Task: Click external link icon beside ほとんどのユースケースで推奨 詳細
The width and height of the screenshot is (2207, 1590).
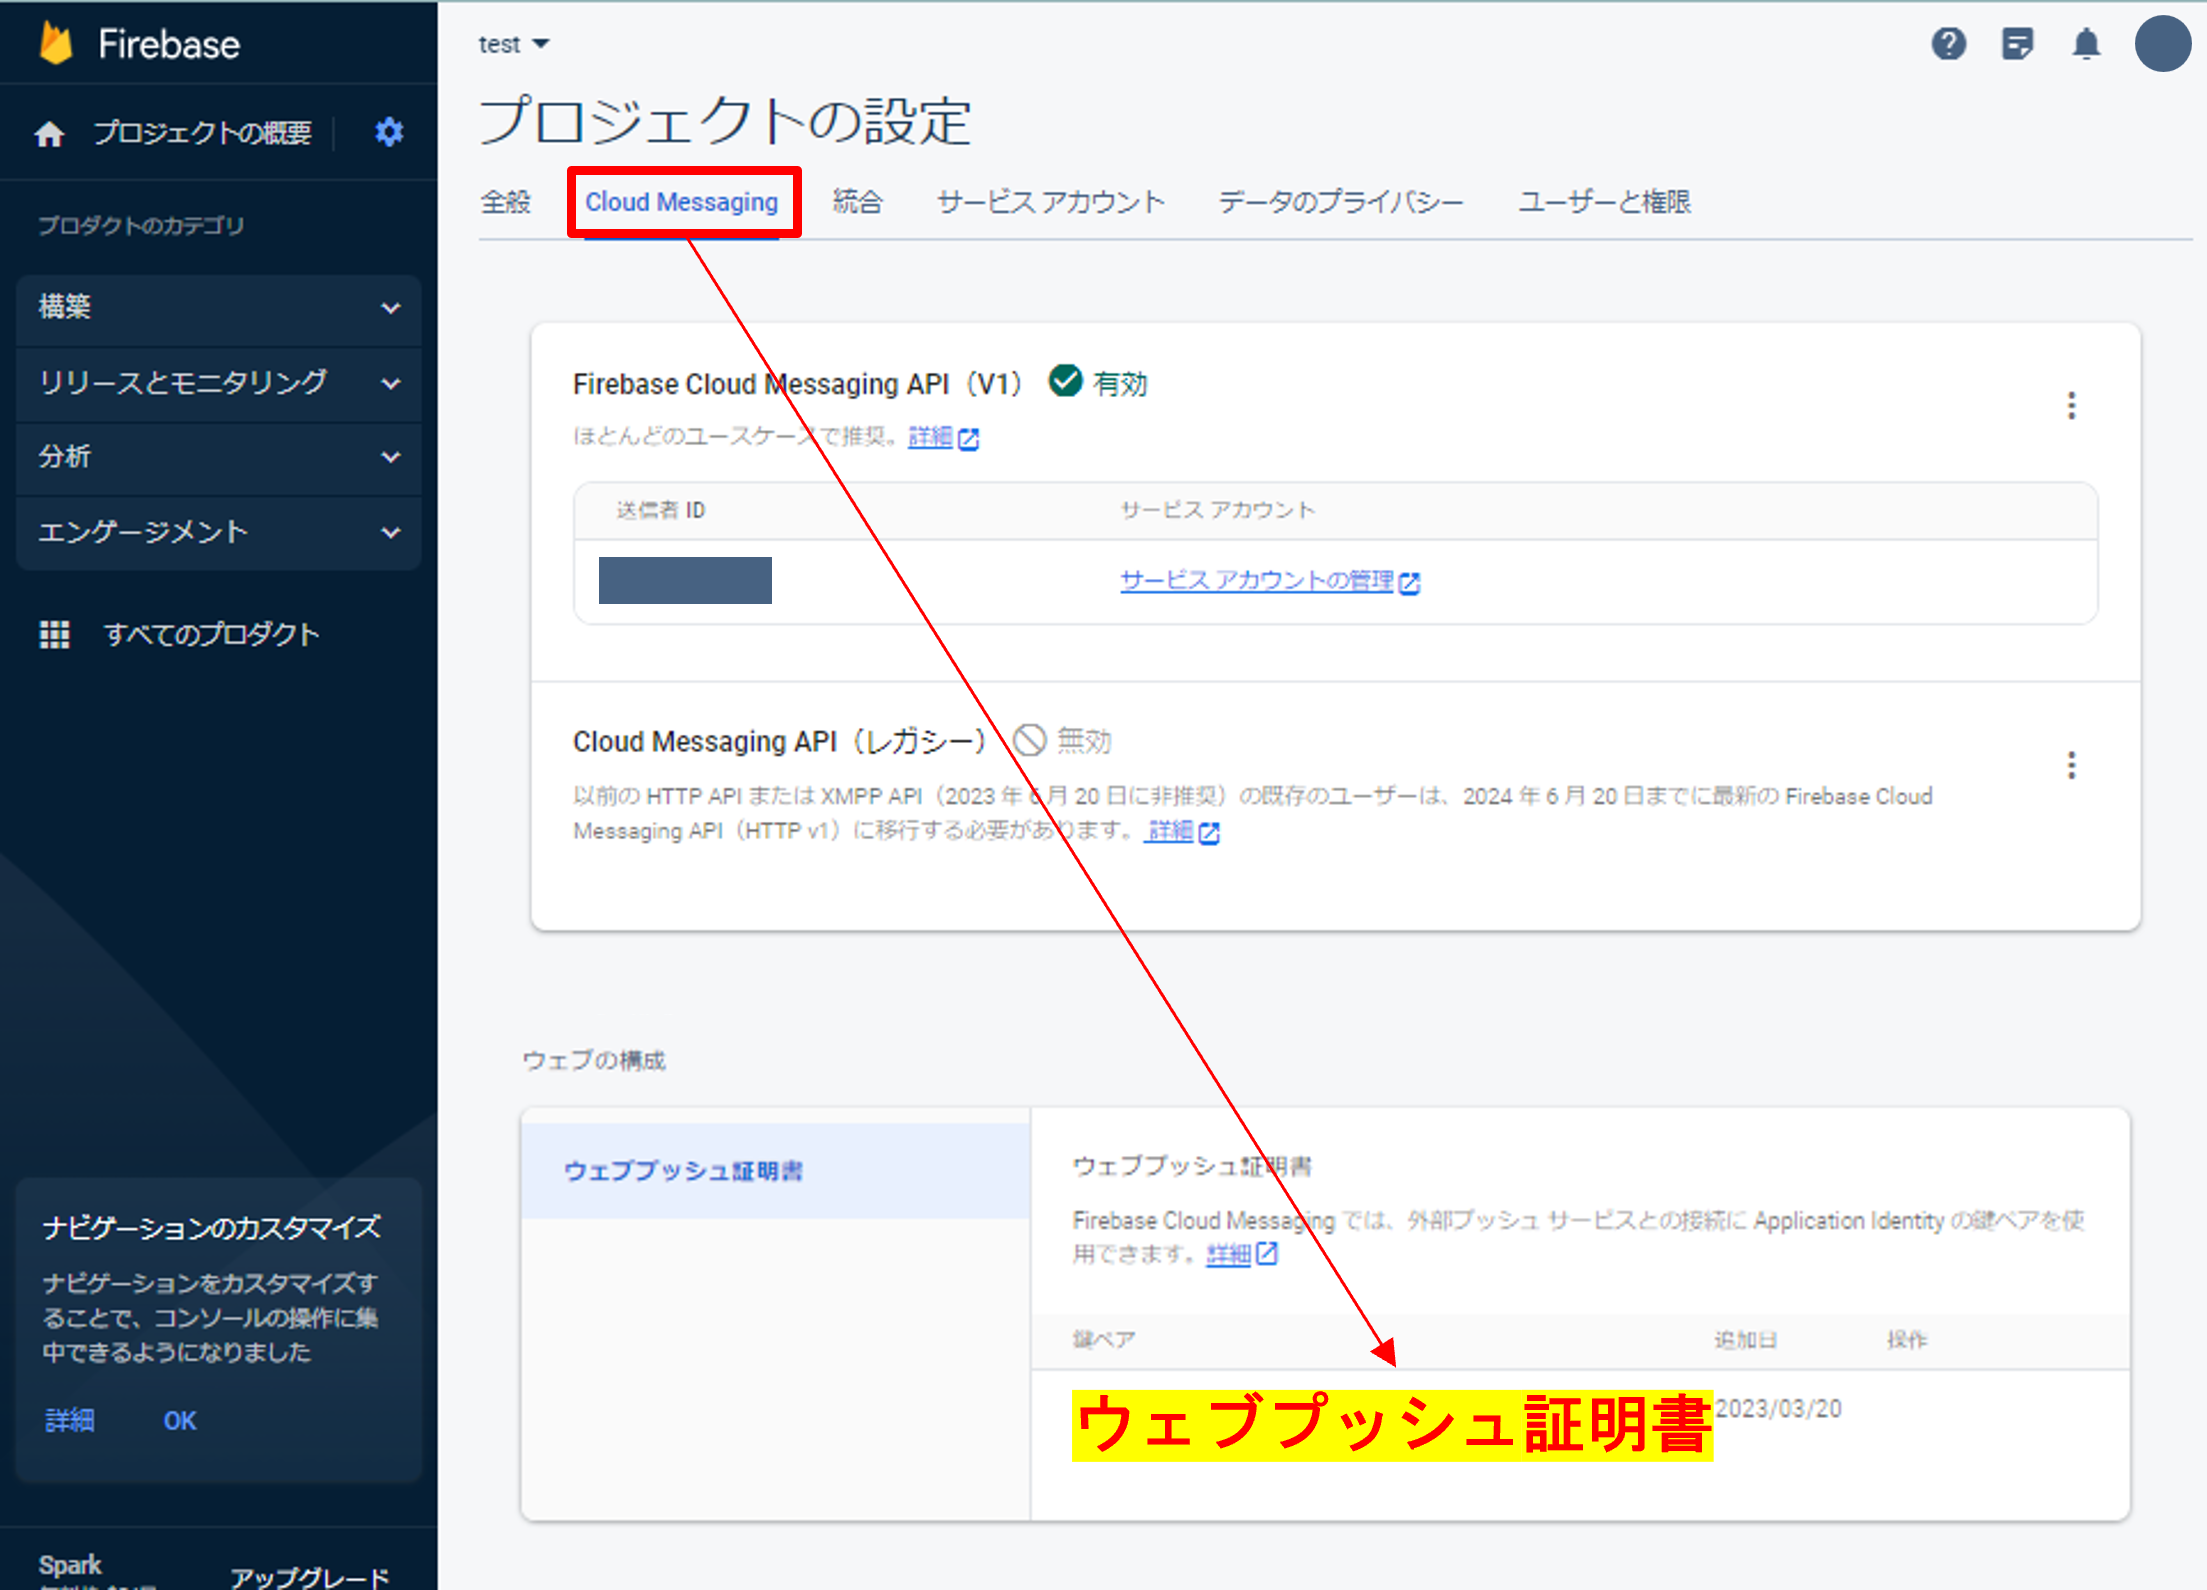Action: tap(968, 439)
